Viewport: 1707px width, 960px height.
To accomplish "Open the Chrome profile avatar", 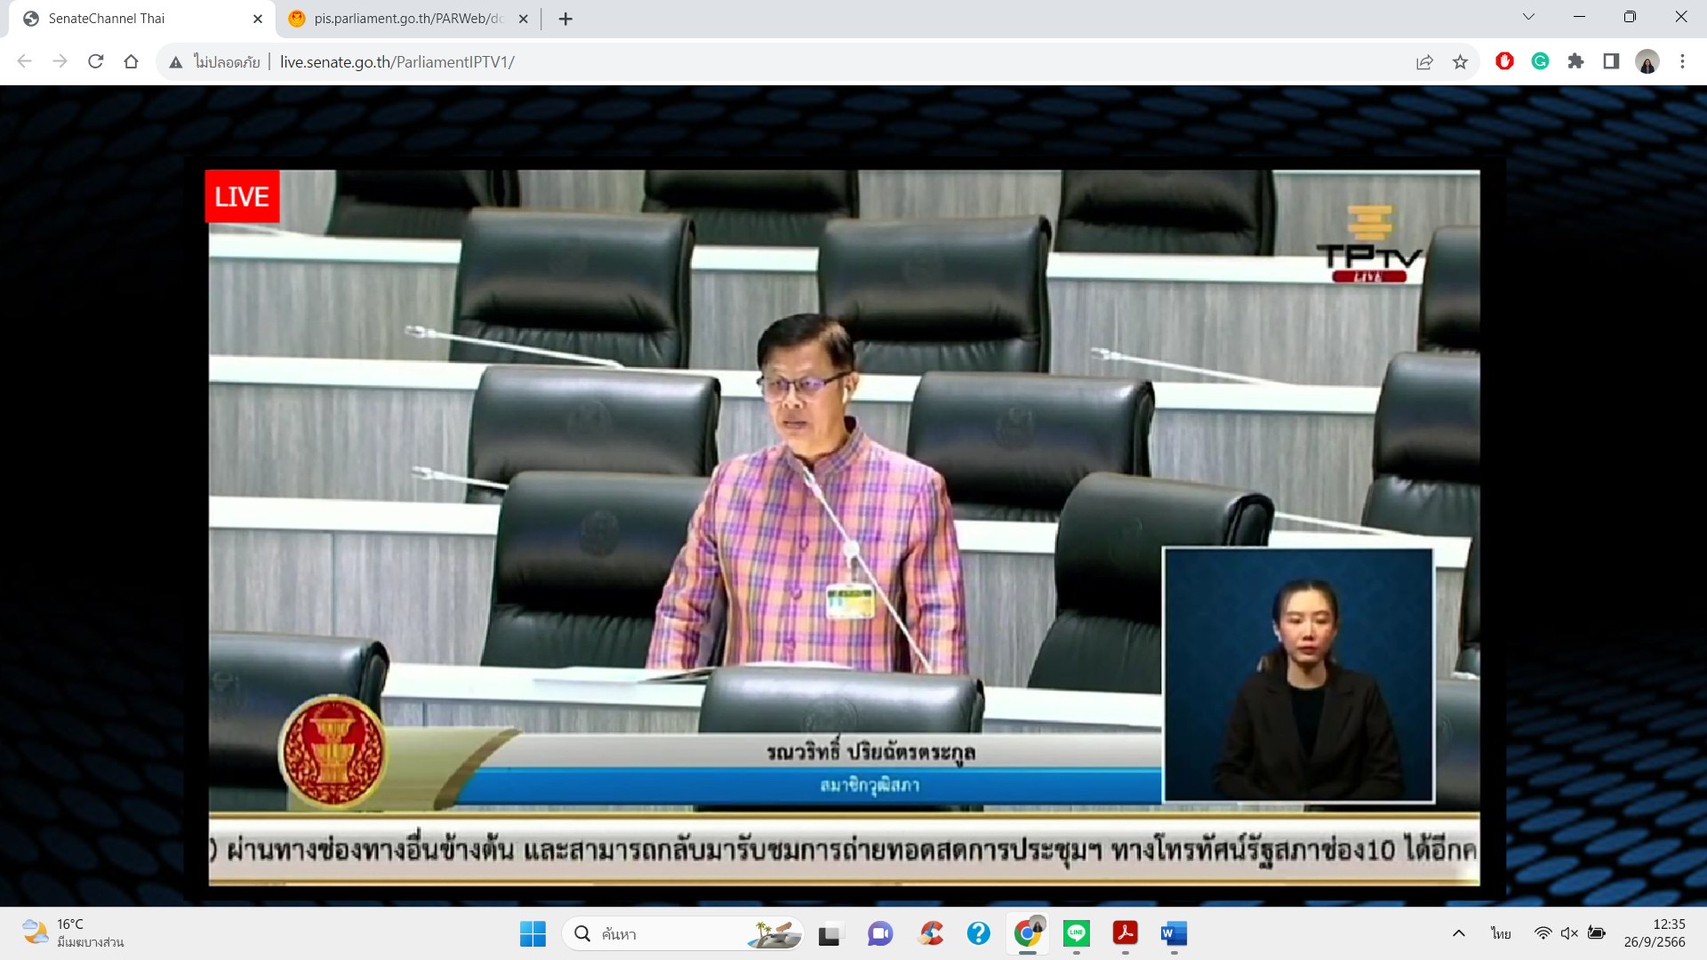I will (x=1647, y=62).
